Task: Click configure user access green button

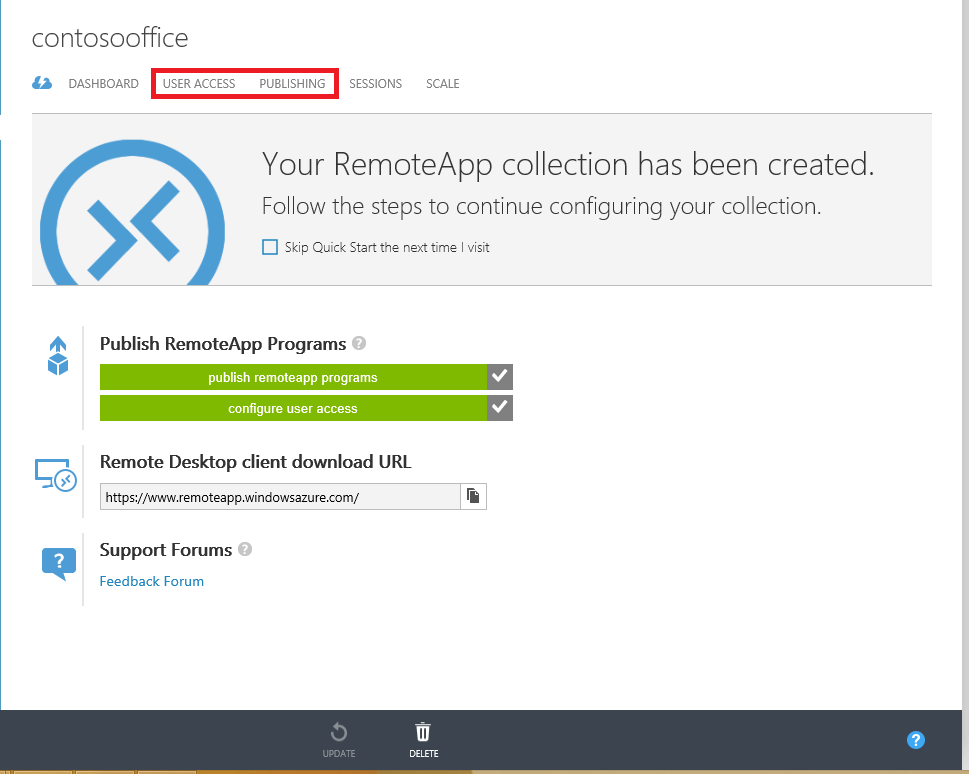Action: pos(293,408)
